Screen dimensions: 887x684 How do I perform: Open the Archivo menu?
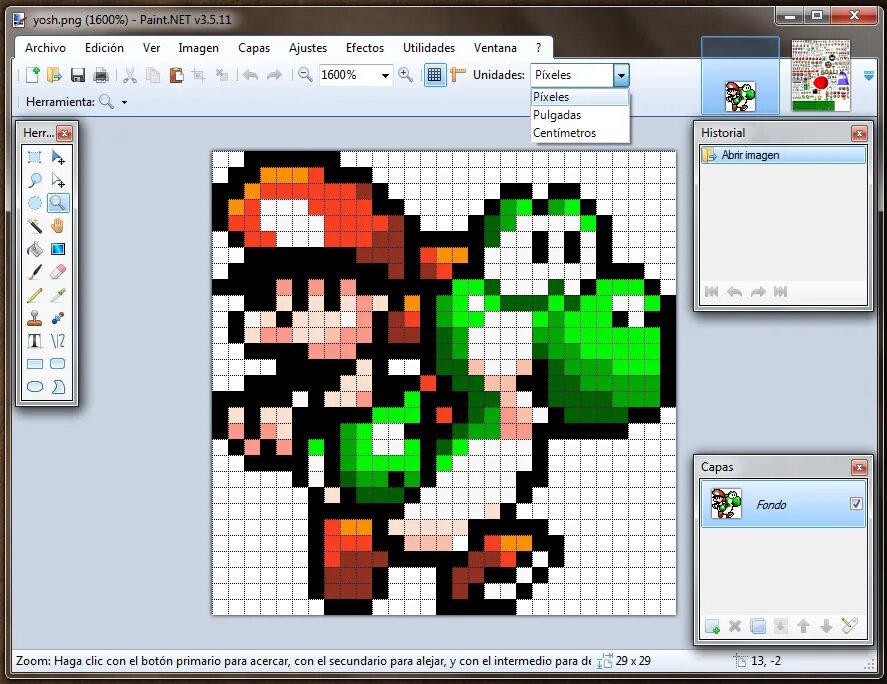click(45, 48)
